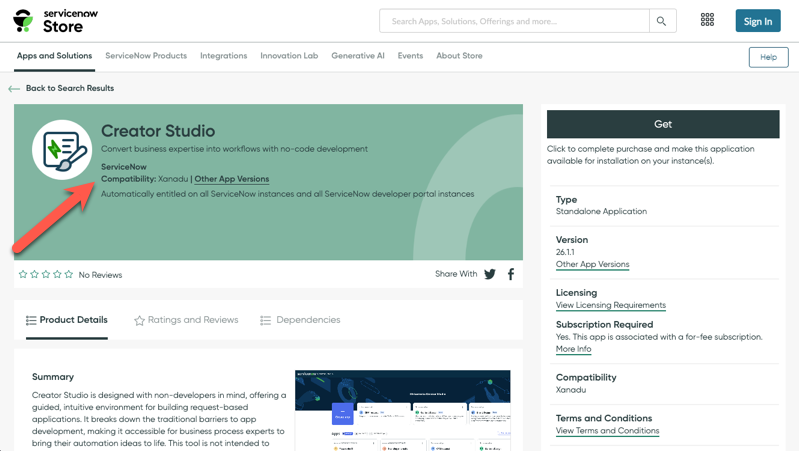This screenshot has width=799, height=451.
Task: Open Generative AI nav item
Action: (x=358, y=56)
